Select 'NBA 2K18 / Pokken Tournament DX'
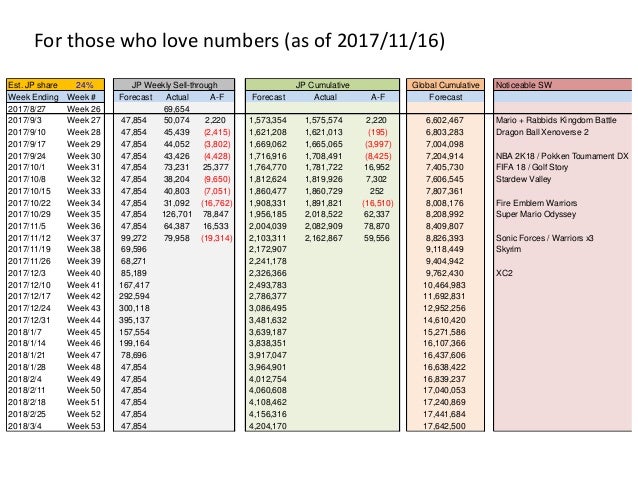 [562, 156]
